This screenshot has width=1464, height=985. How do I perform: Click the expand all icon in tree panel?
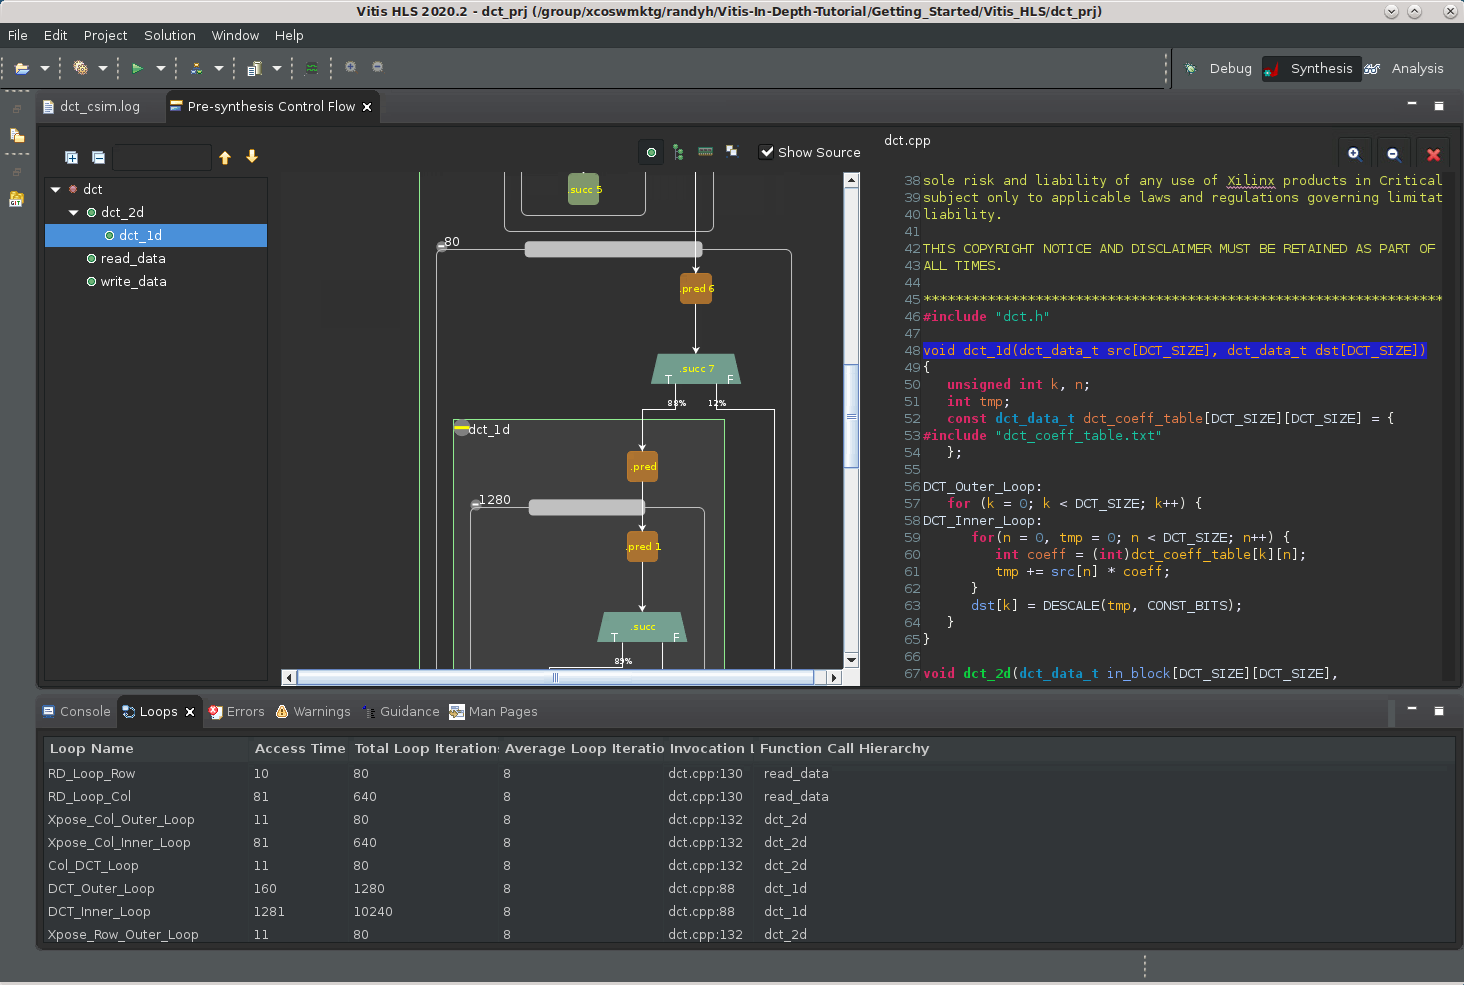coord(71,157)
